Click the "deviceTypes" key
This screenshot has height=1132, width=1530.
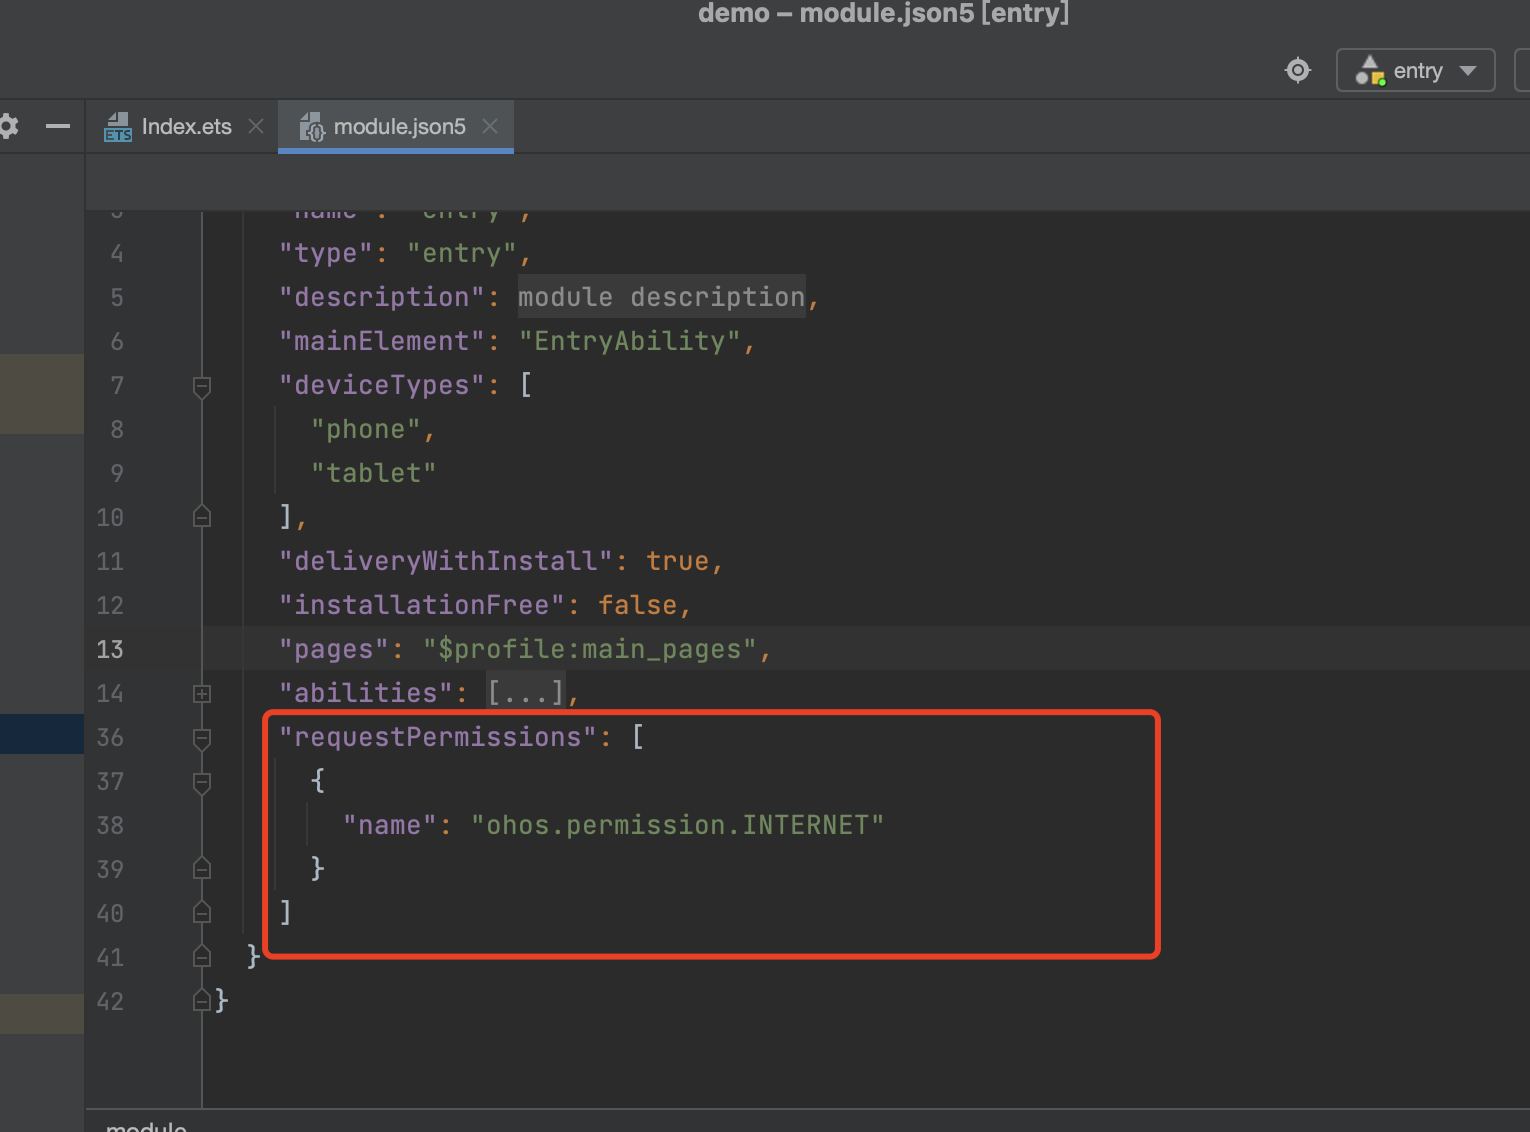382,385
